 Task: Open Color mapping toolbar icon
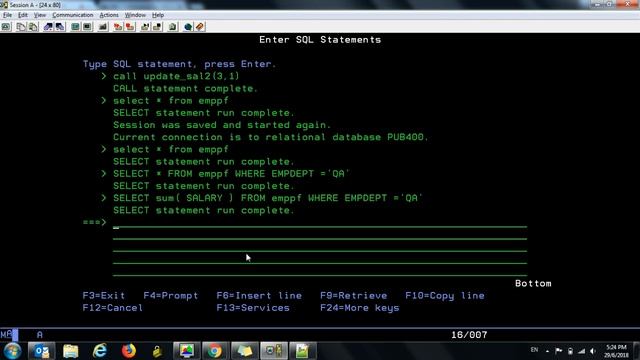click(87, 27)
